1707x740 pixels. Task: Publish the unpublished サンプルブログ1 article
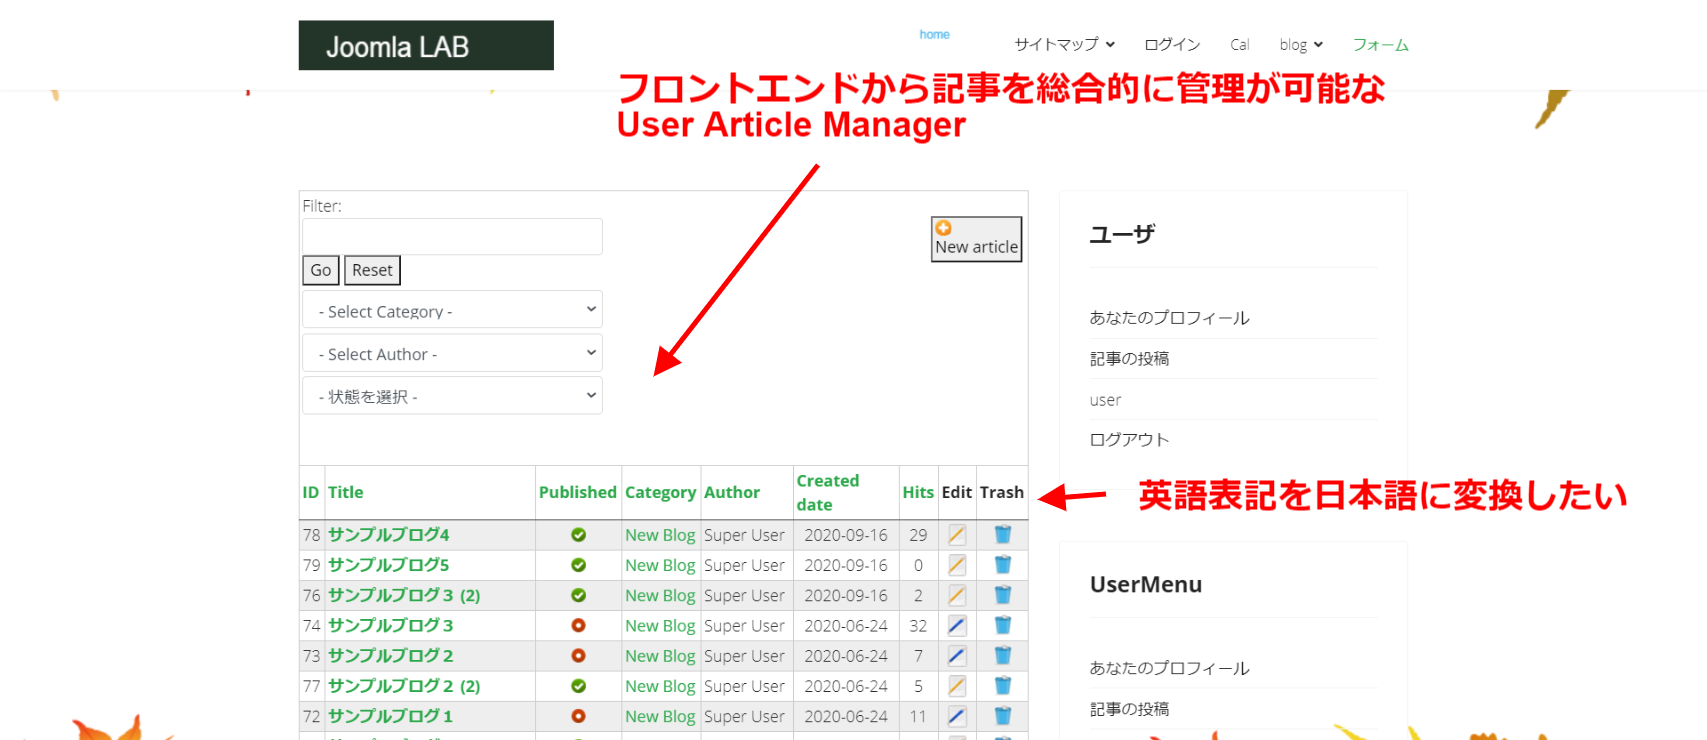[x=578, y=716]
